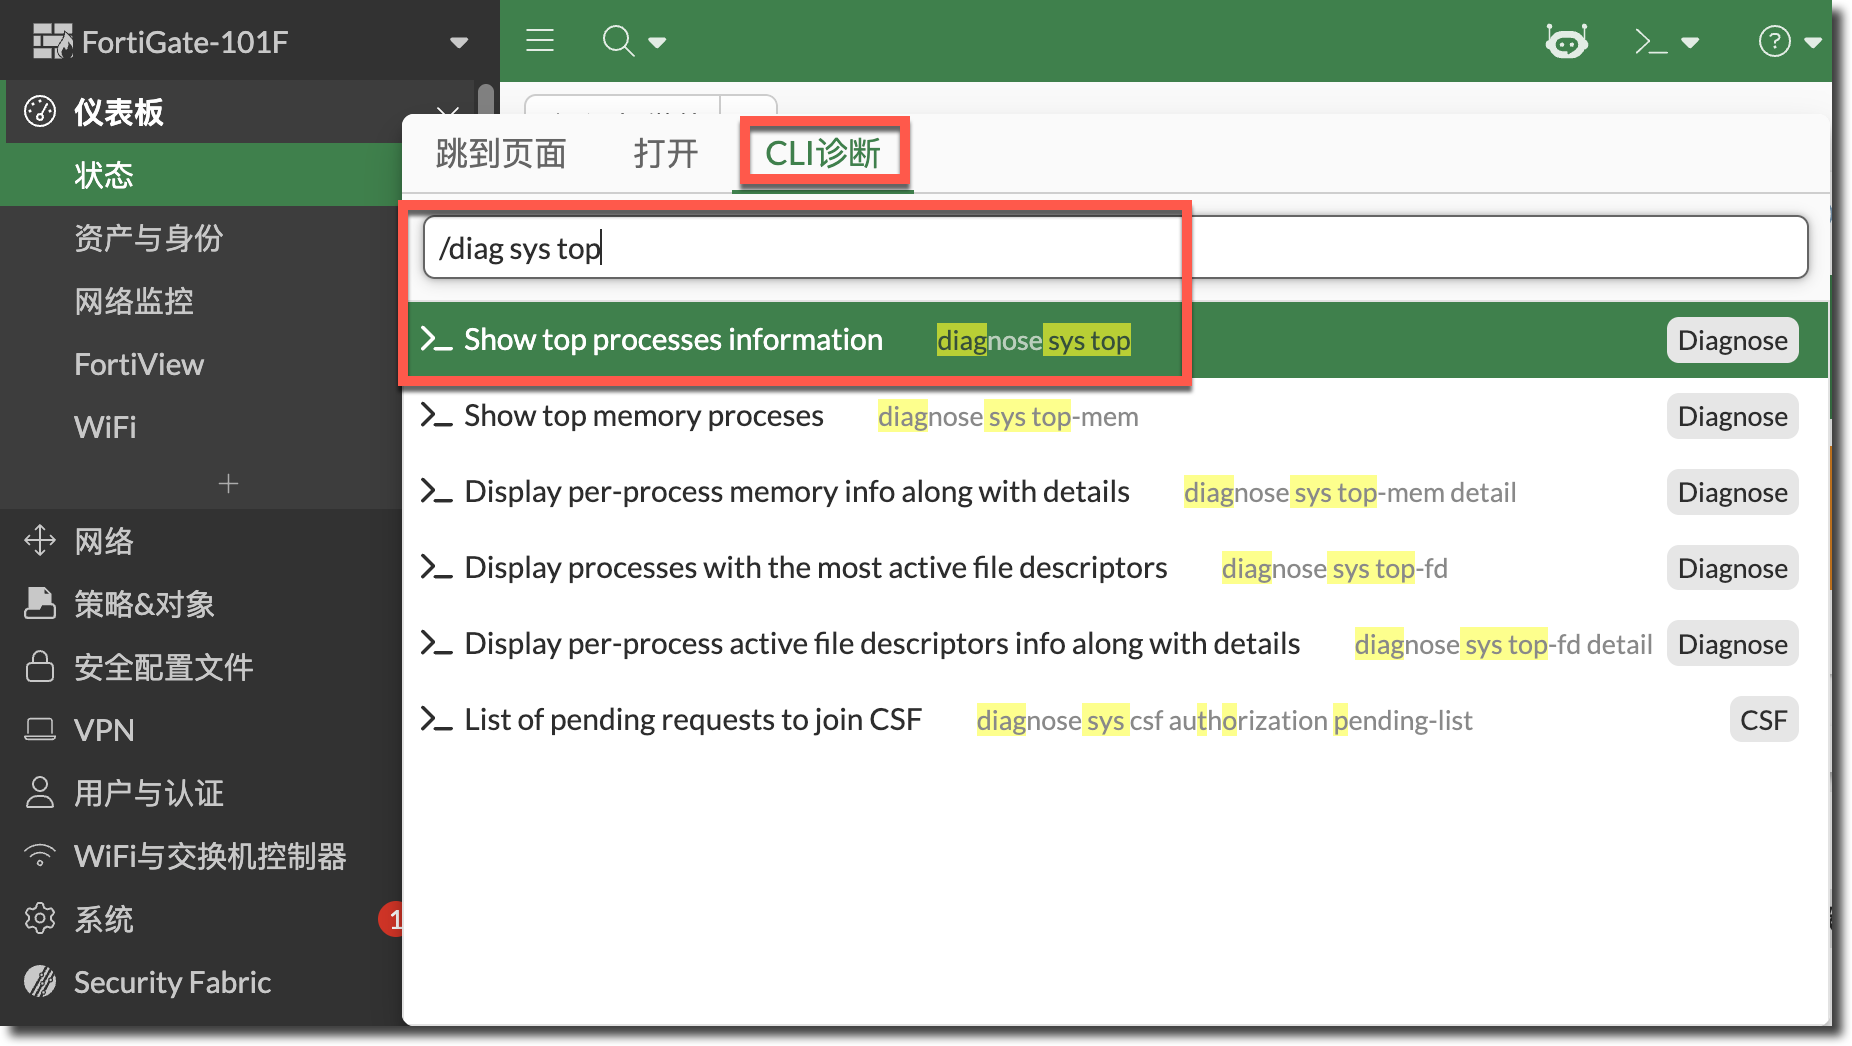1852x1046 pixels.
Task: Click the 用户与认证 user icon
Action: 40,792
